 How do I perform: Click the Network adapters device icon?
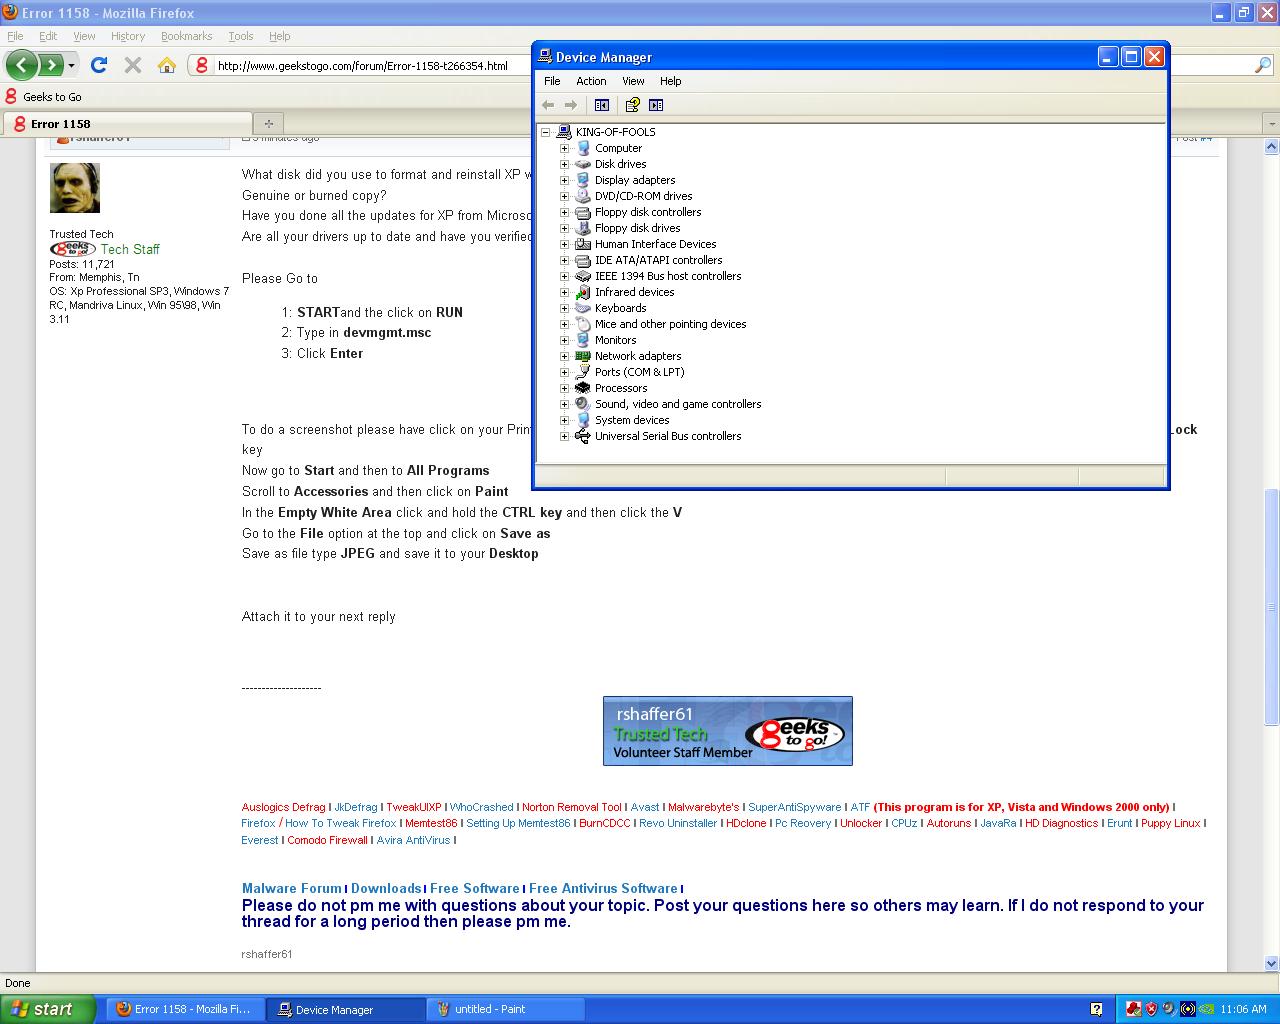pos(583,356)
